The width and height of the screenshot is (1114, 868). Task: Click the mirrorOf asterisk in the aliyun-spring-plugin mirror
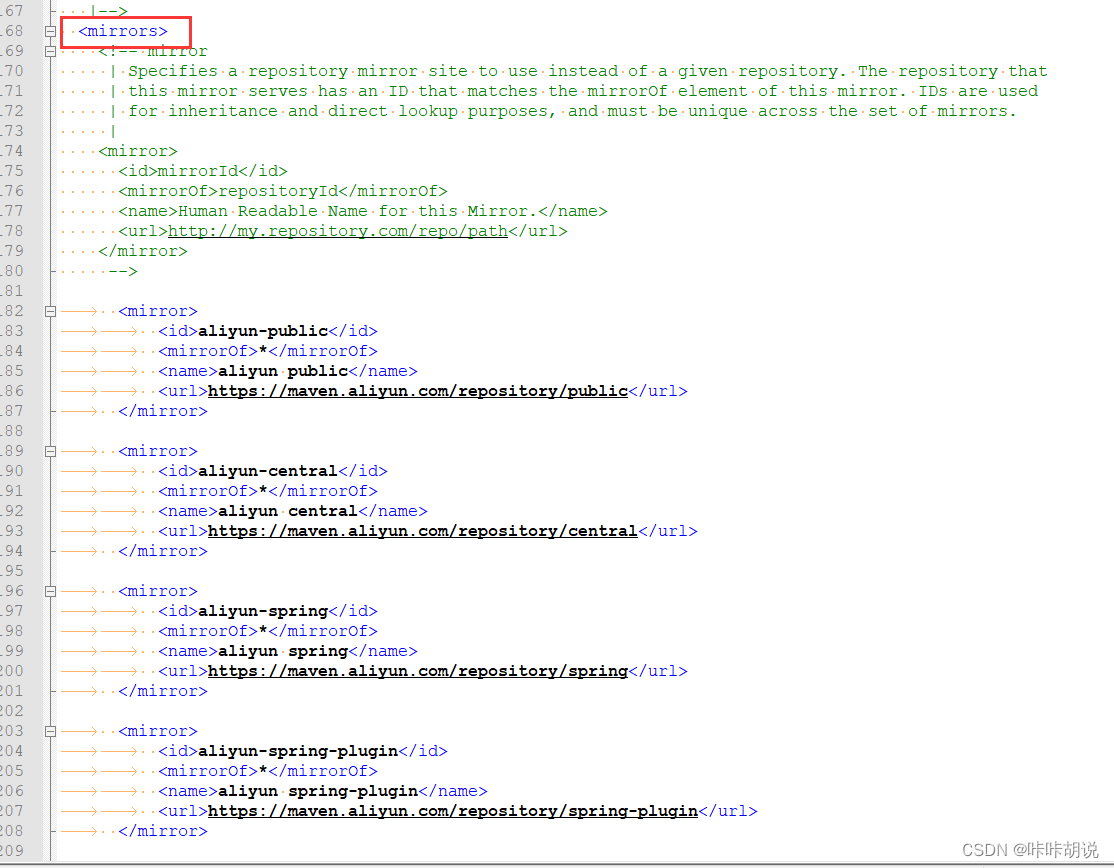pyautogui.click(x=263, y=771)
